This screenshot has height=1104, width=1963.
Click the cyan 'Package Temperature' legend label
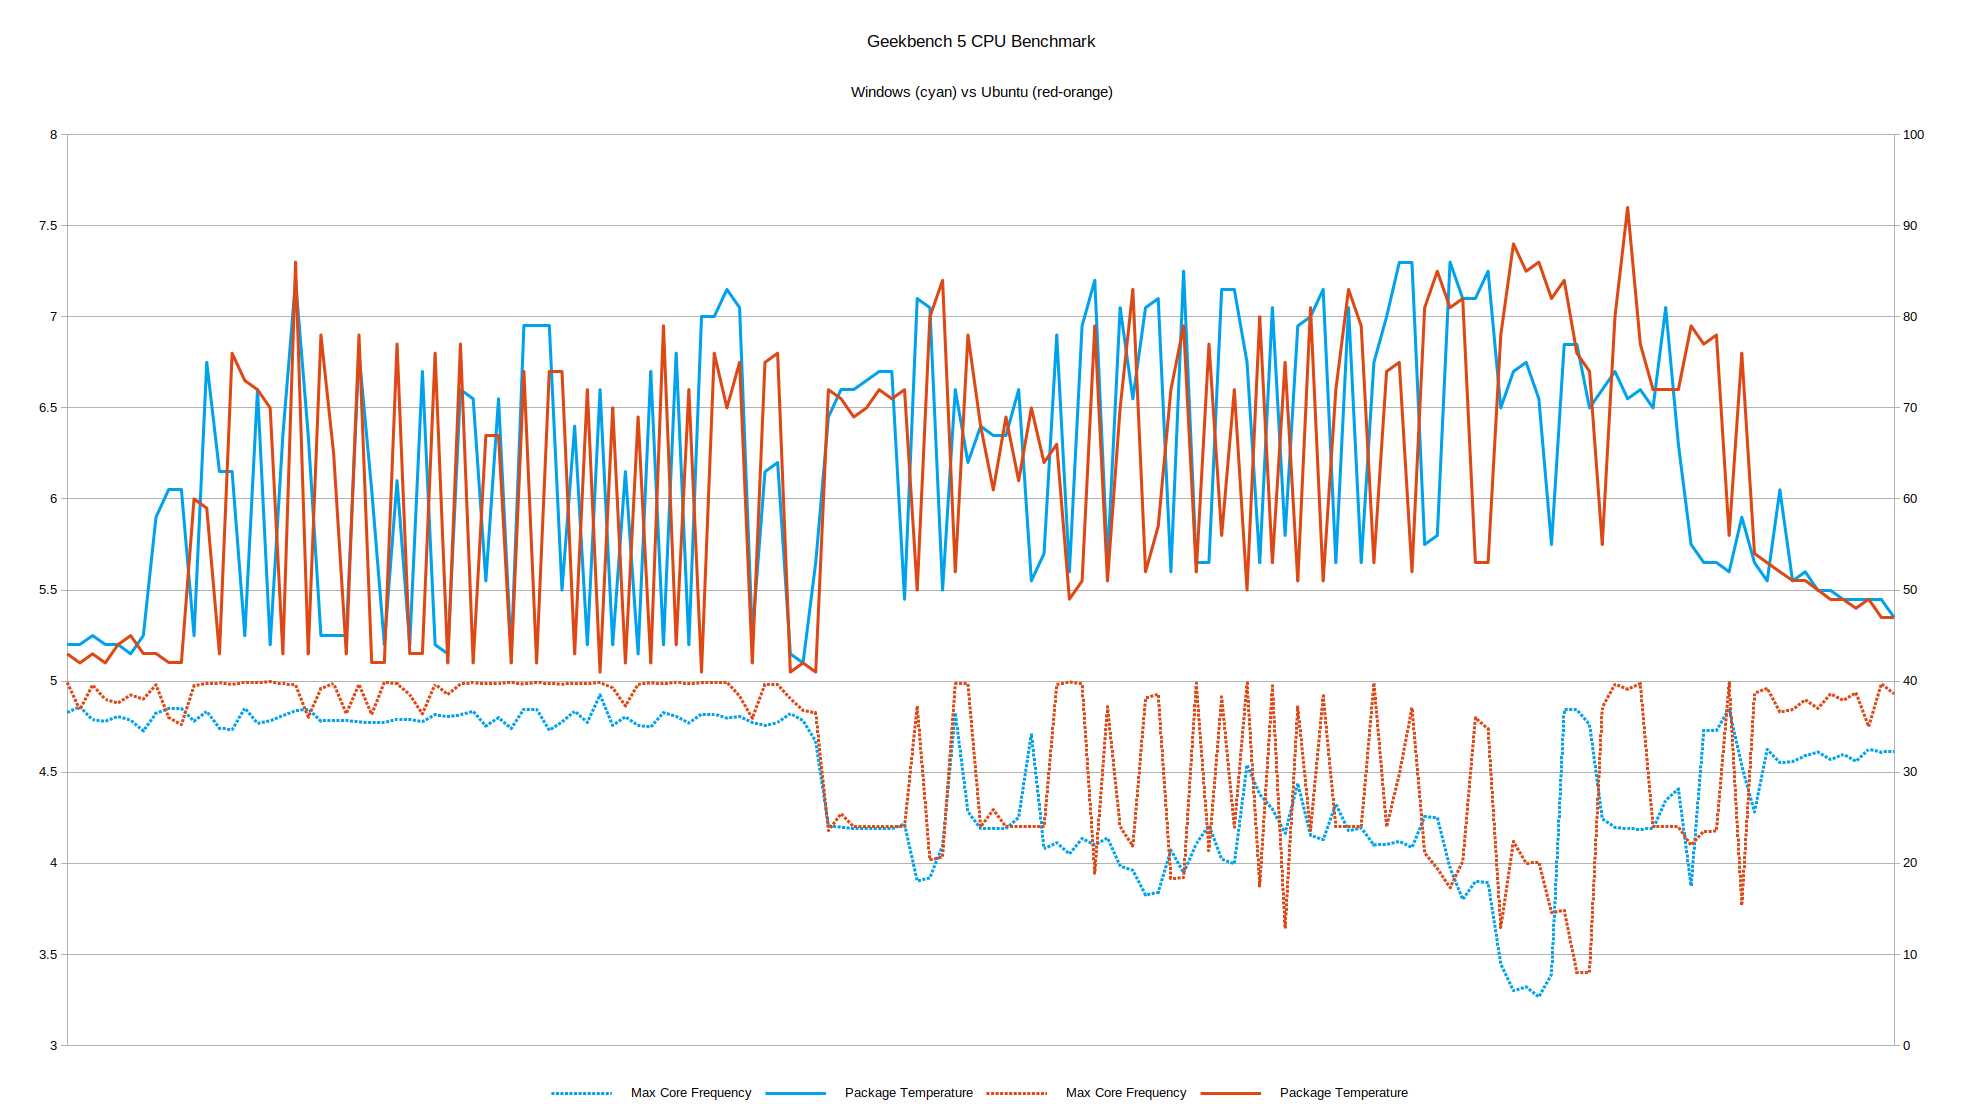click(x=909, y=1093)
